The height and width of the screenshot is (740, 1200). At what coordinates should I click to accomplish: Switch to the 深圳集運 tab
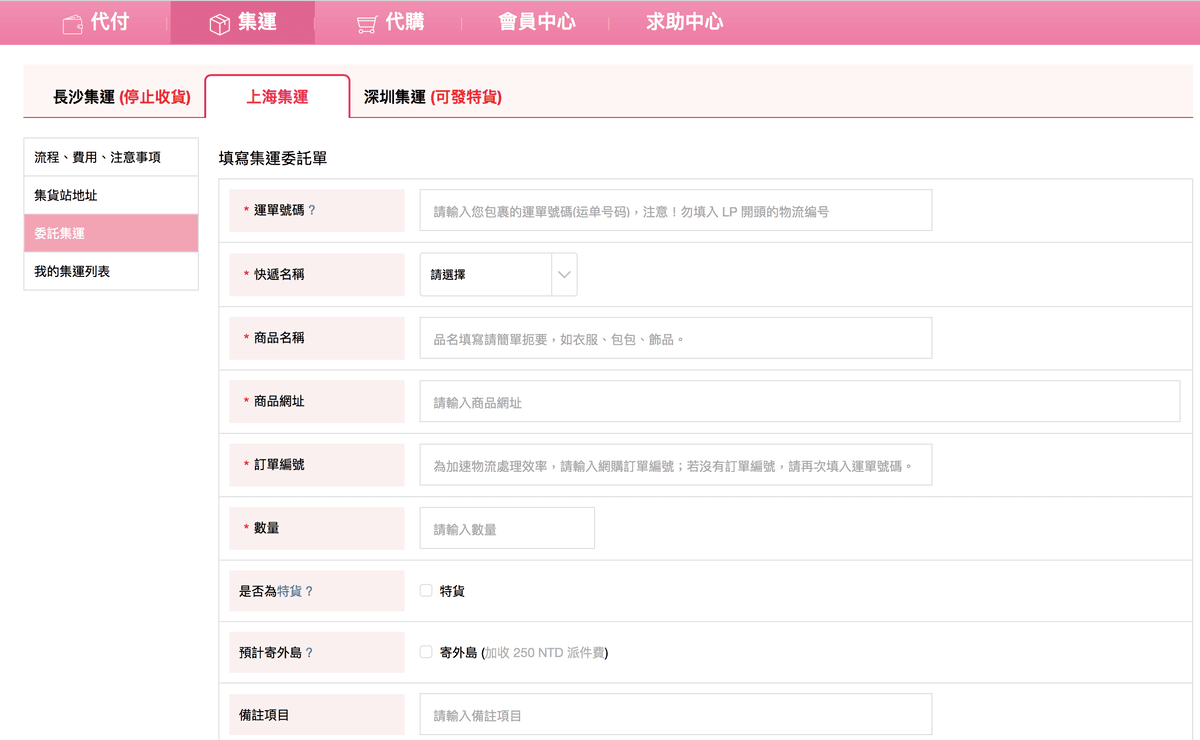click(432, 97)
